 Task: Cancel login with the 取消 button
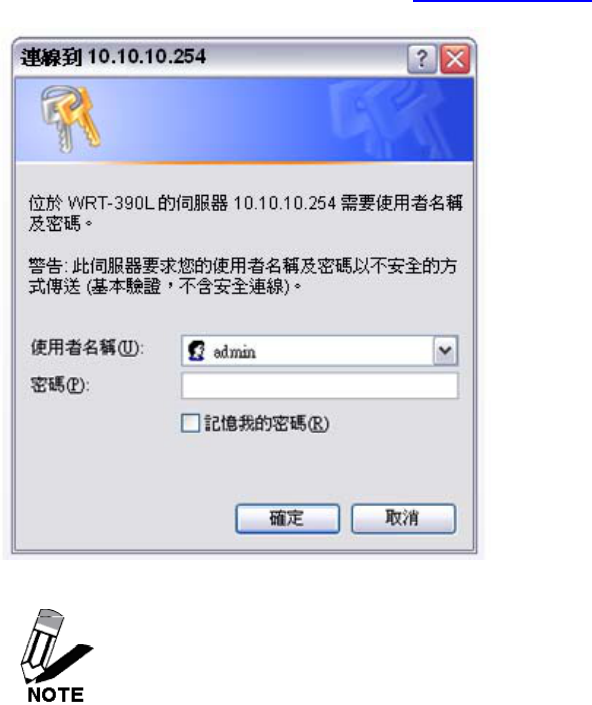[403, 518]
